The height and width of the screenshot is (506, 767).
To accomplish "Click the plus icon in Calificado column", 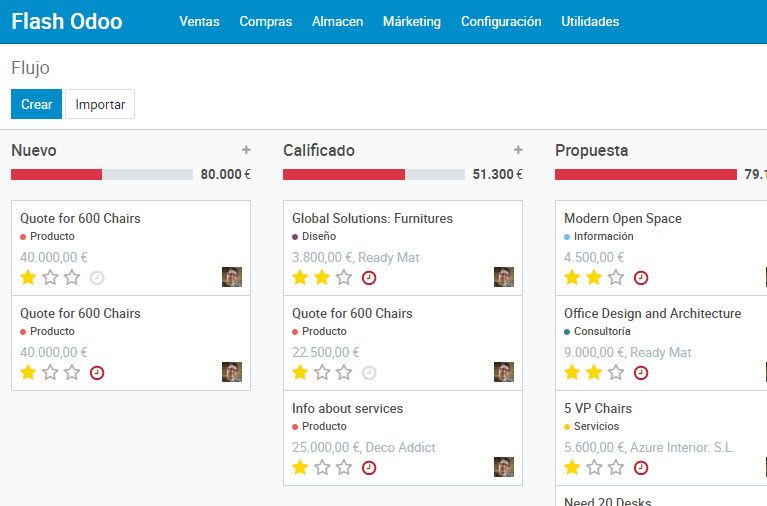I will (x=518, y=150).
